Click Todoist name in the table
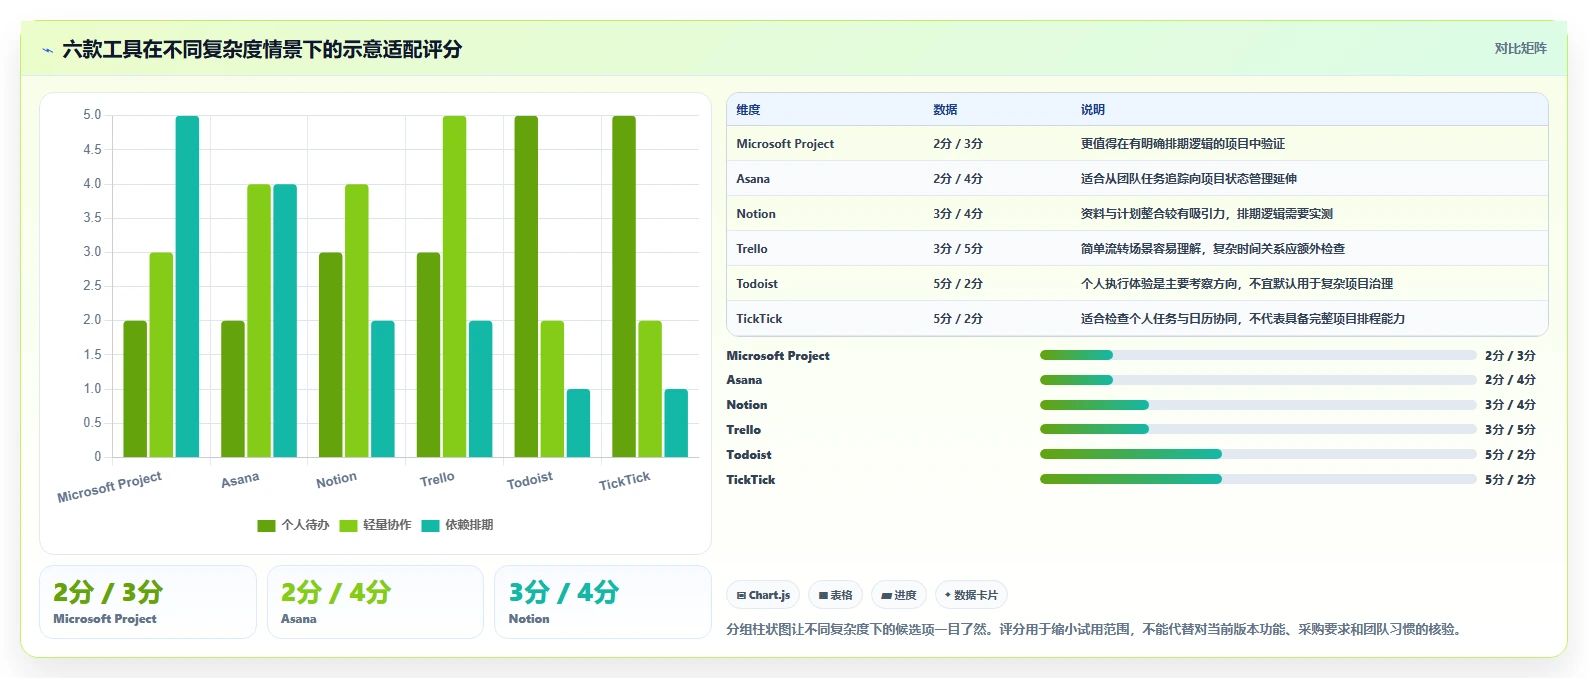 [757, 284]
